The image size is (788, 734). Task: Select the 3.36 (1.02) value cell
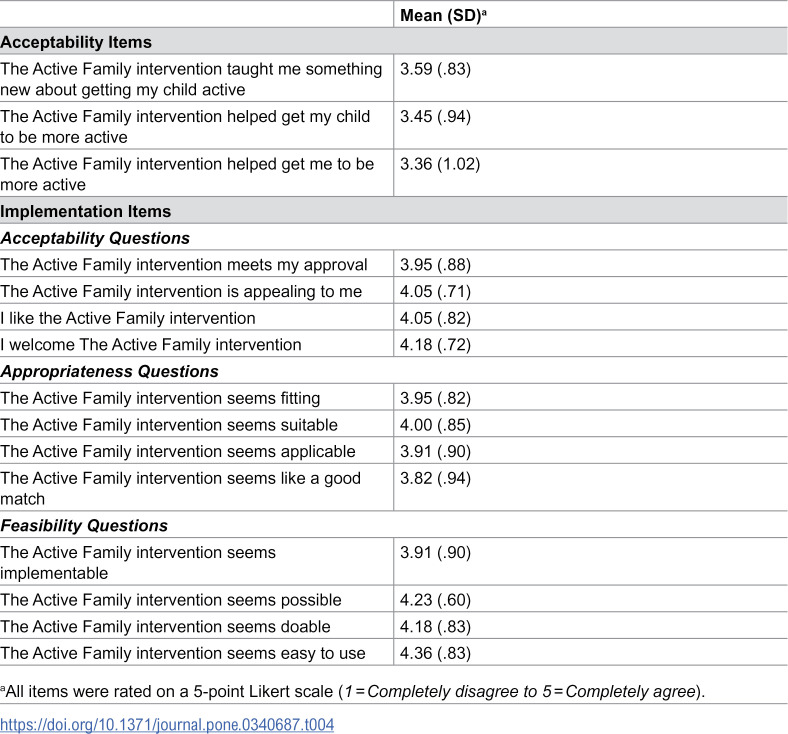click(x=440, y=164)
